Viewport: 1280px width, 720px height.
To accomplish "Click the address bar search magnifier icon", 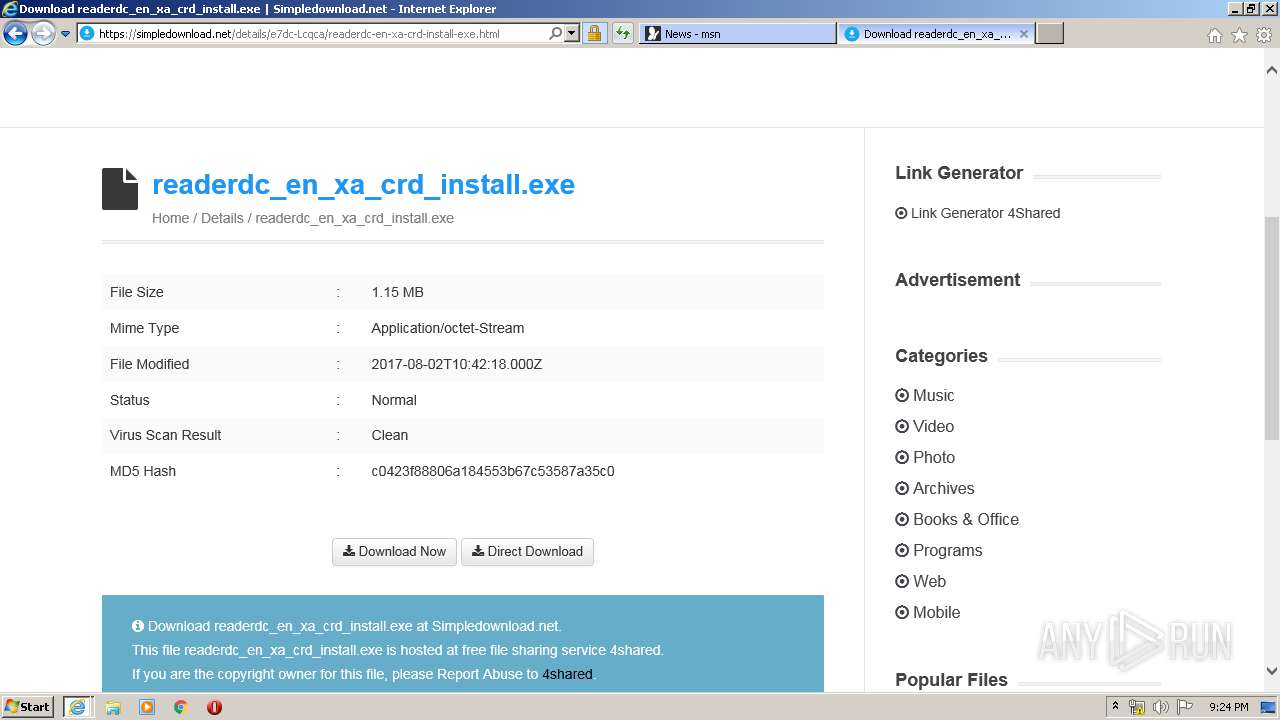I will pyautogui.click(x=556, y=34).
